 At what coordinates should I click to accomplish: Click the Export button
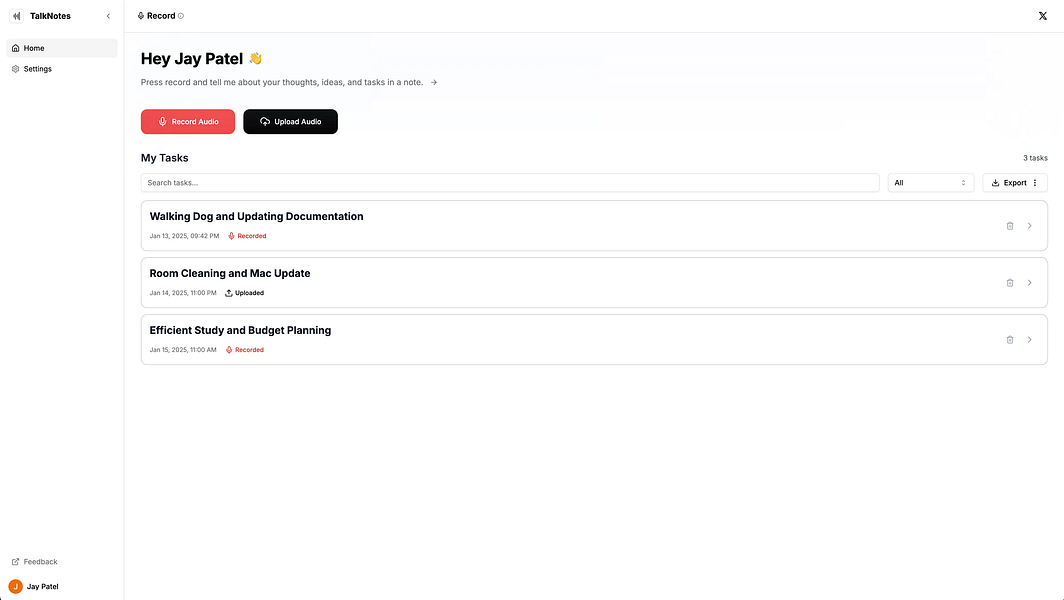tap(1009, 183)
